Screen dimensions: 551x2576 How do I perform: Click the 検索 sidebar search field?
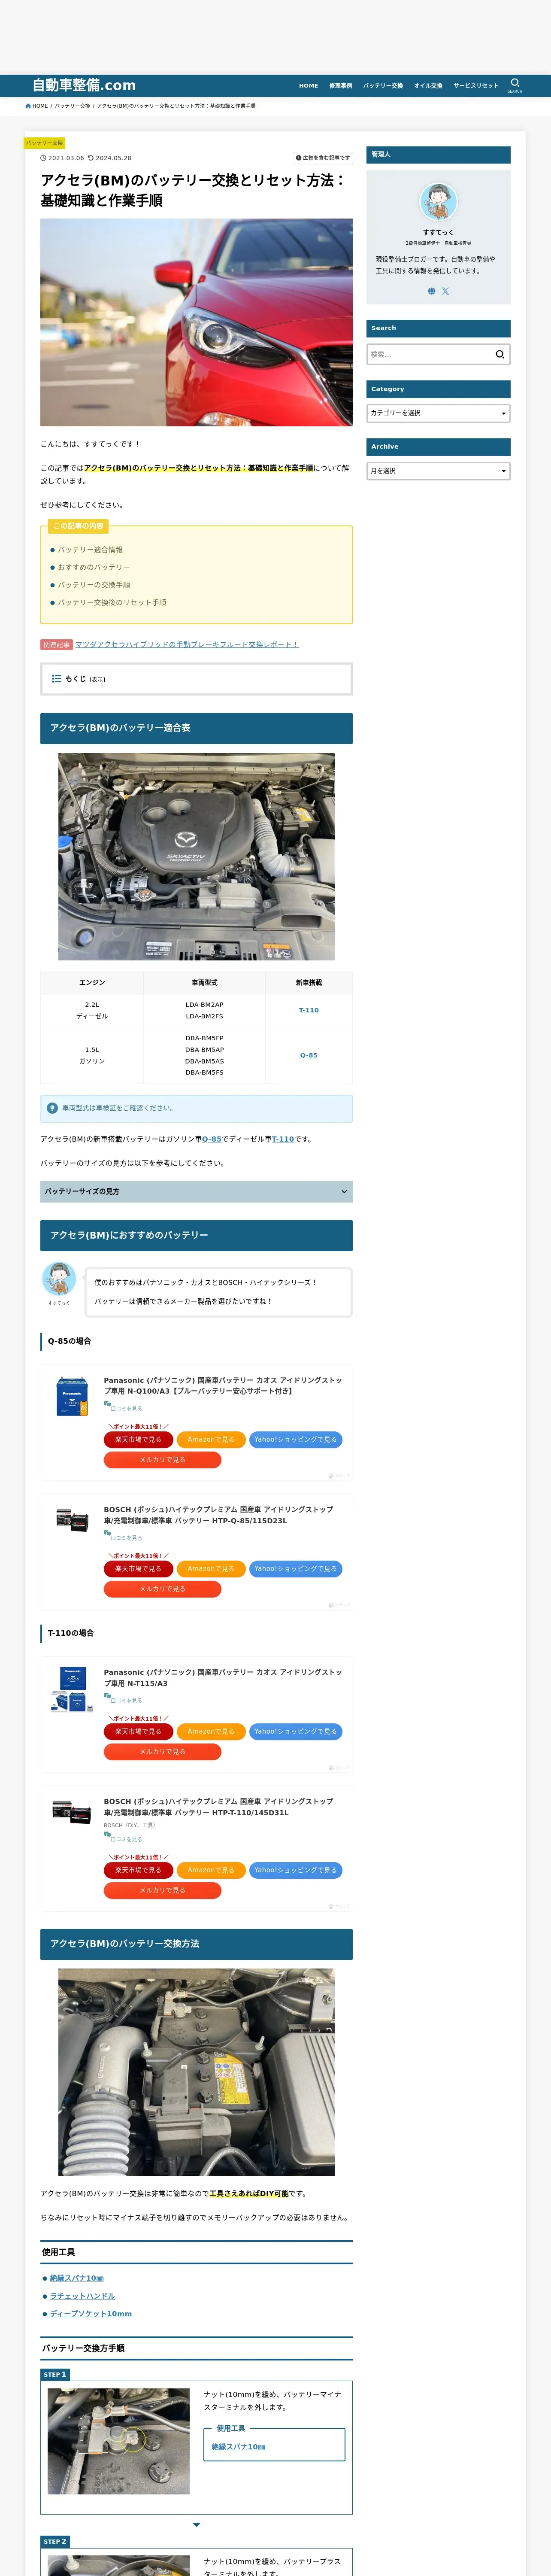coord(429,354)
